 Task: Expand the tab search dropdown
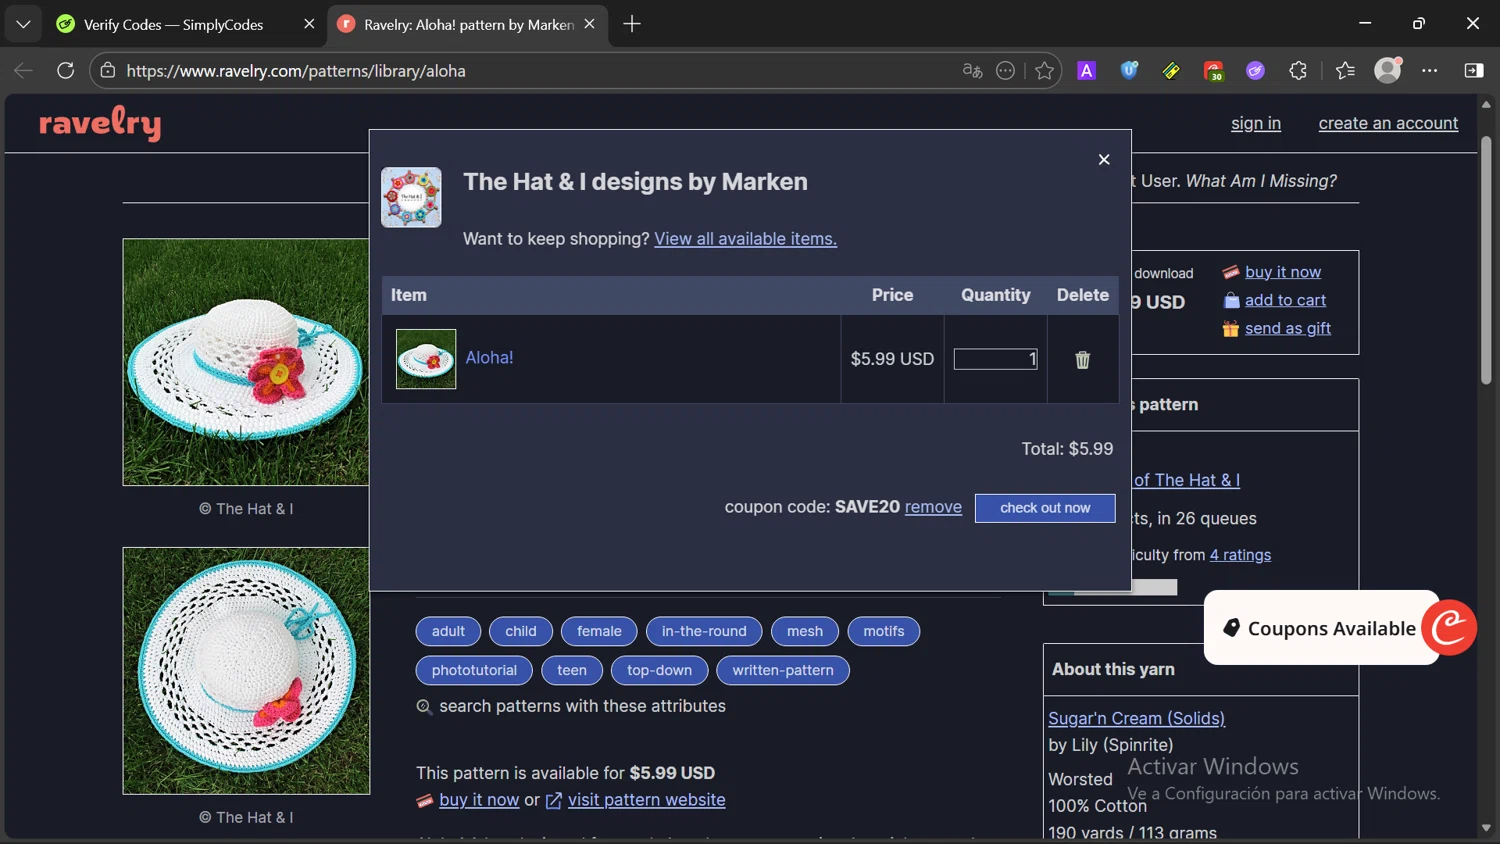[23, 24]
